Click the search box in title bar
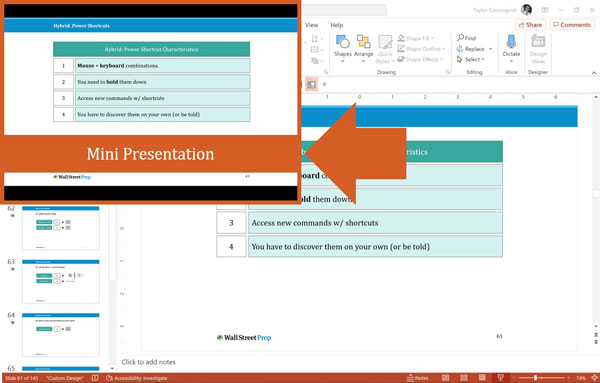This screenshot has width=600, height=383. (x=344, y=10)
